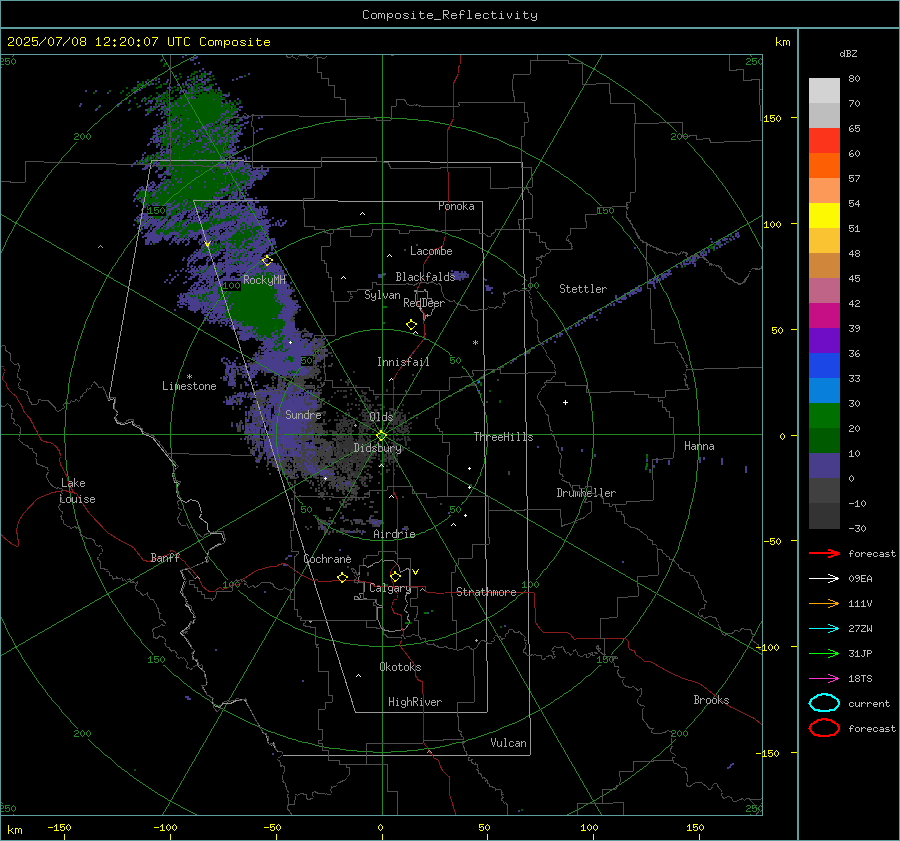The image size is (900, 841).
Task: Click the Banff label on map
Action: pos(165,557)
